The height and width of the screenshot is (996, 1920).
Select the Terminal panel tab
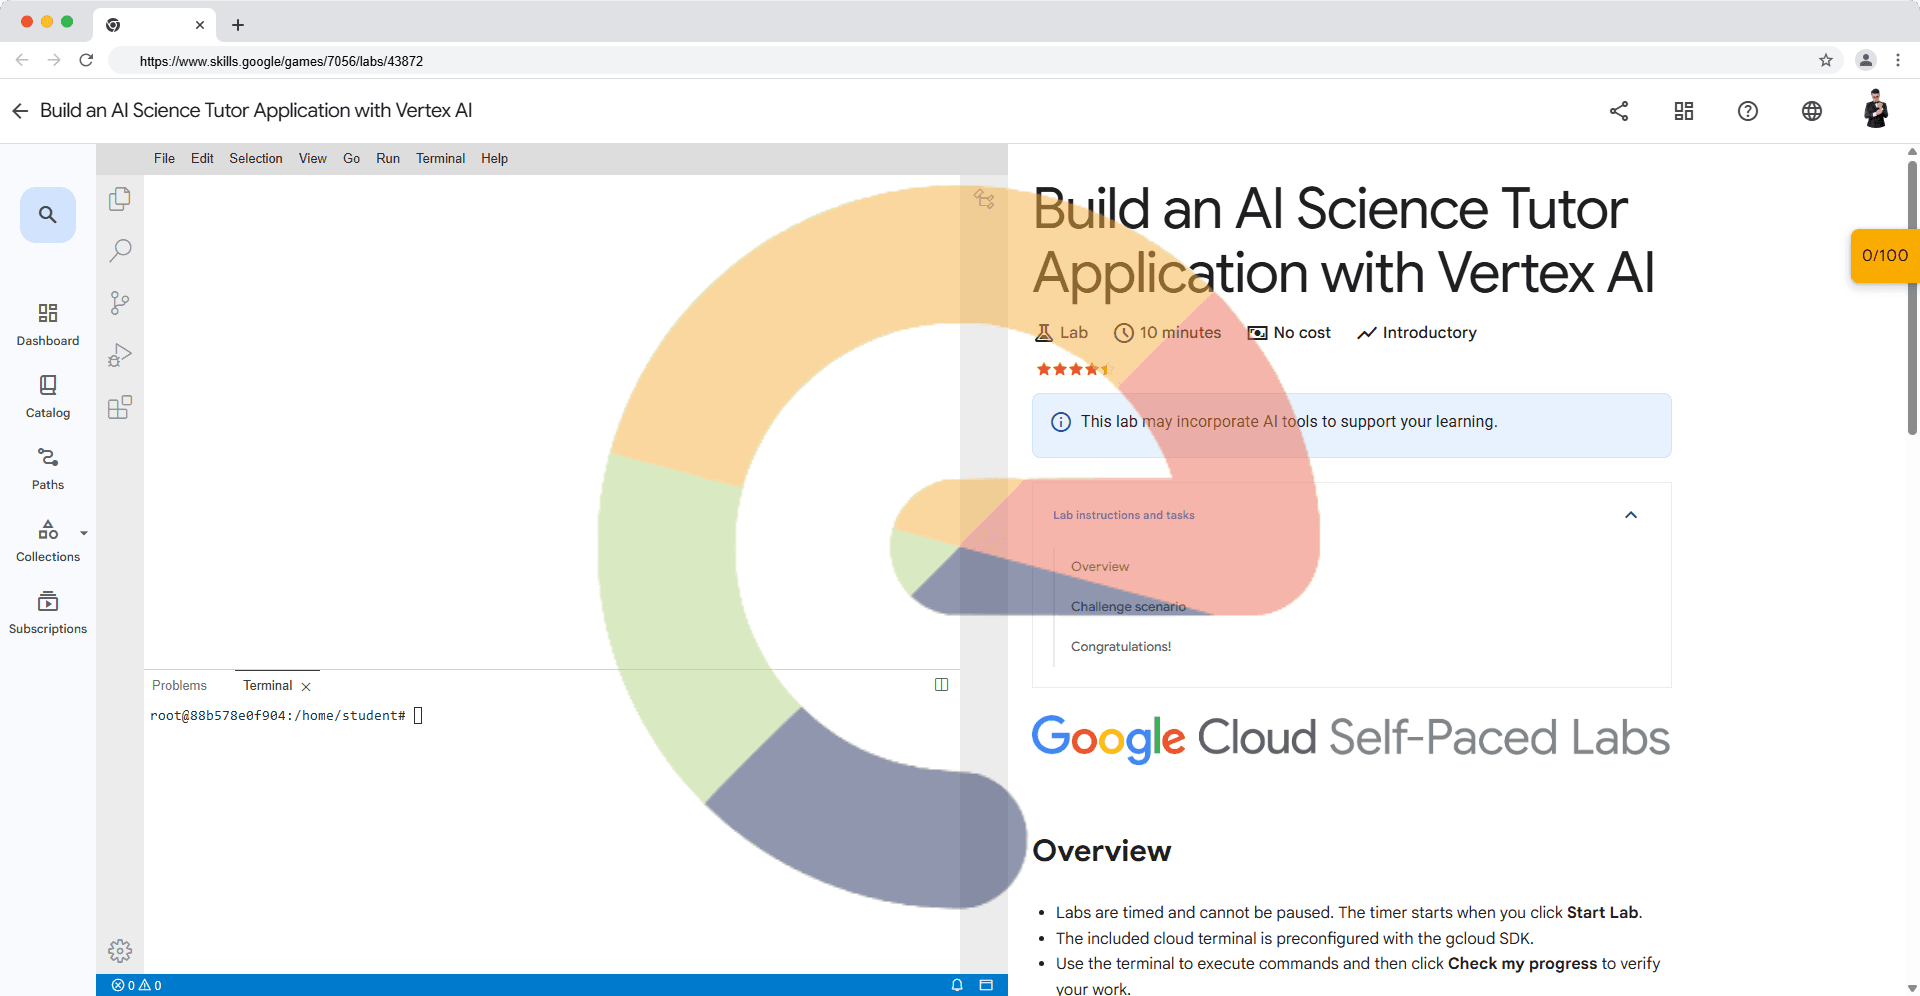pyautogui.click(x=267, y=685)
